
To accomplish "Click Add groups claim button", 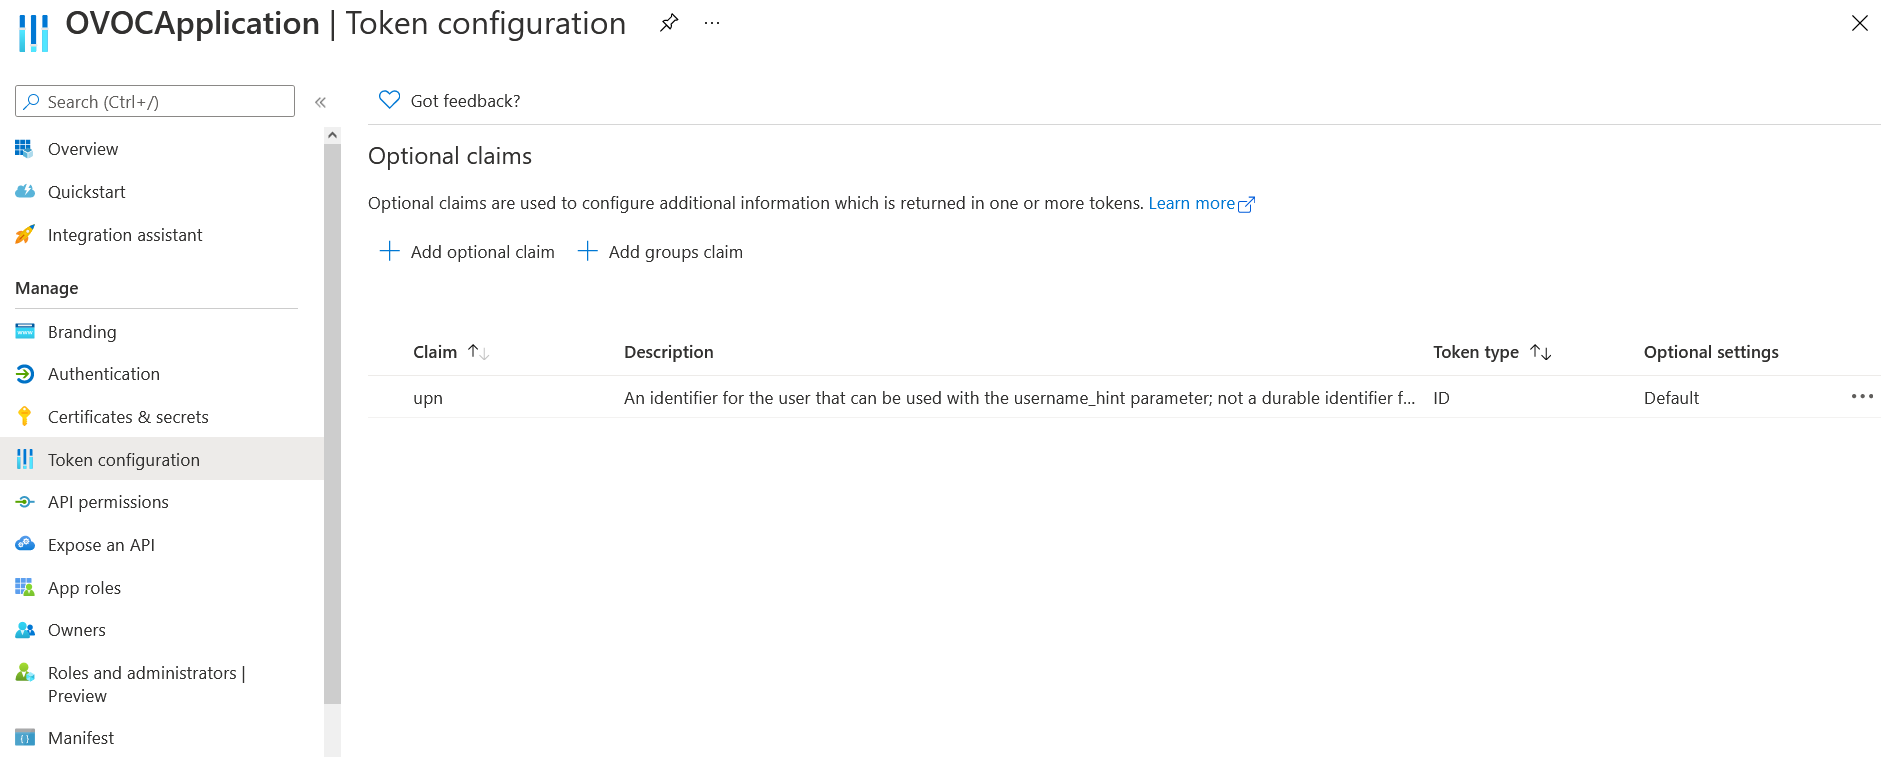I will (x=661, y=252).
